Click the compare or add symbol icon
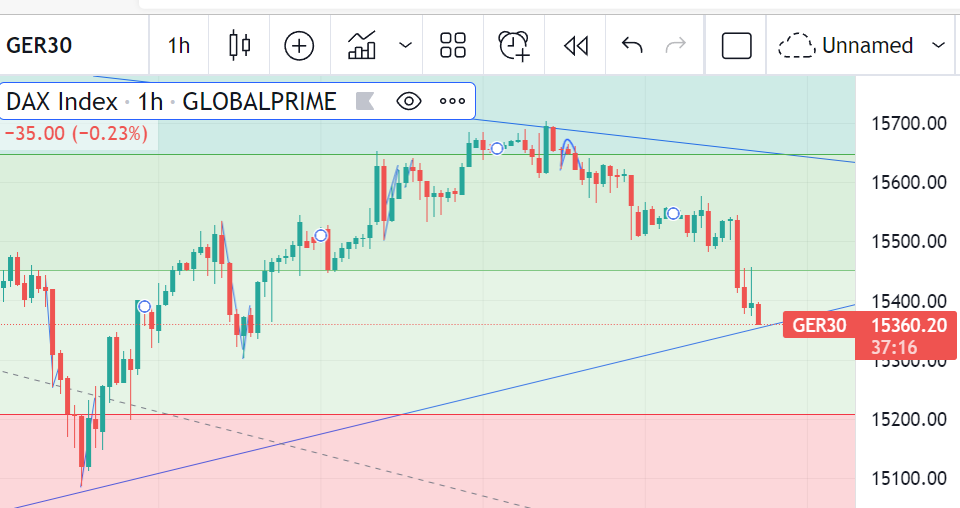The width and height of the screenshot is (960, 508). [x=299, y=45]
